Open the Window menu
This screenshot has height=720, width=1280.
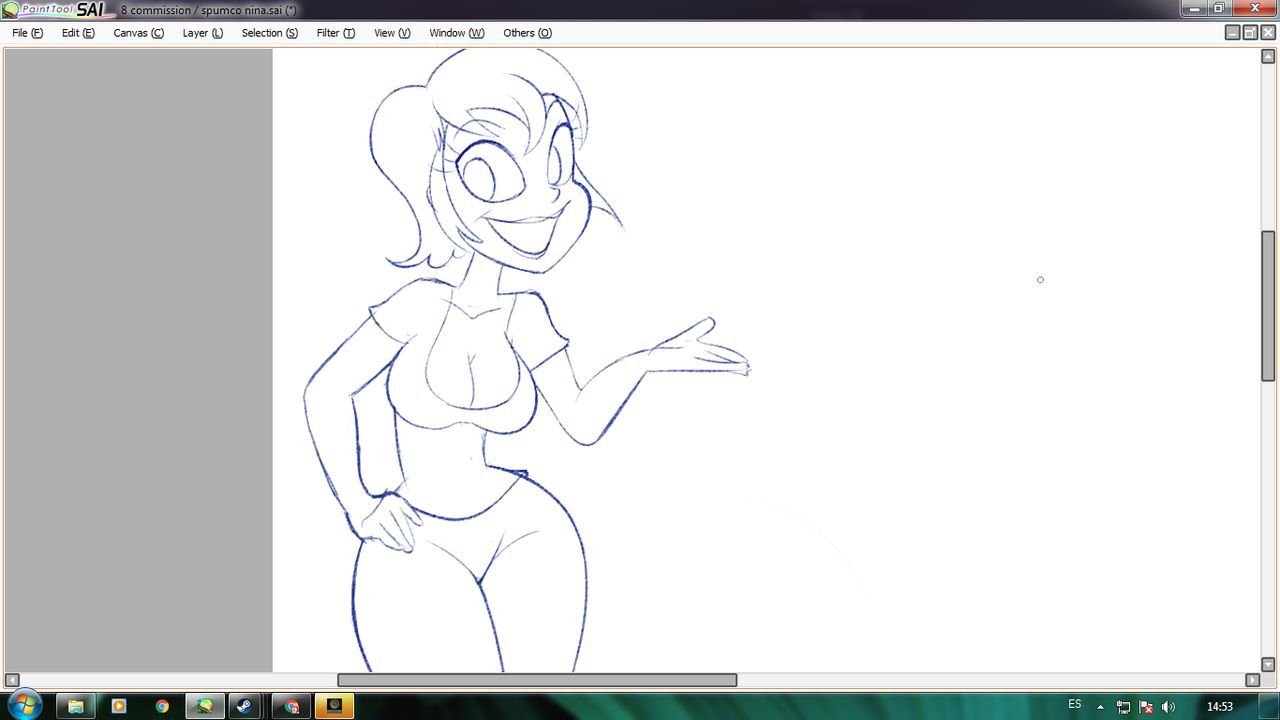456,33
